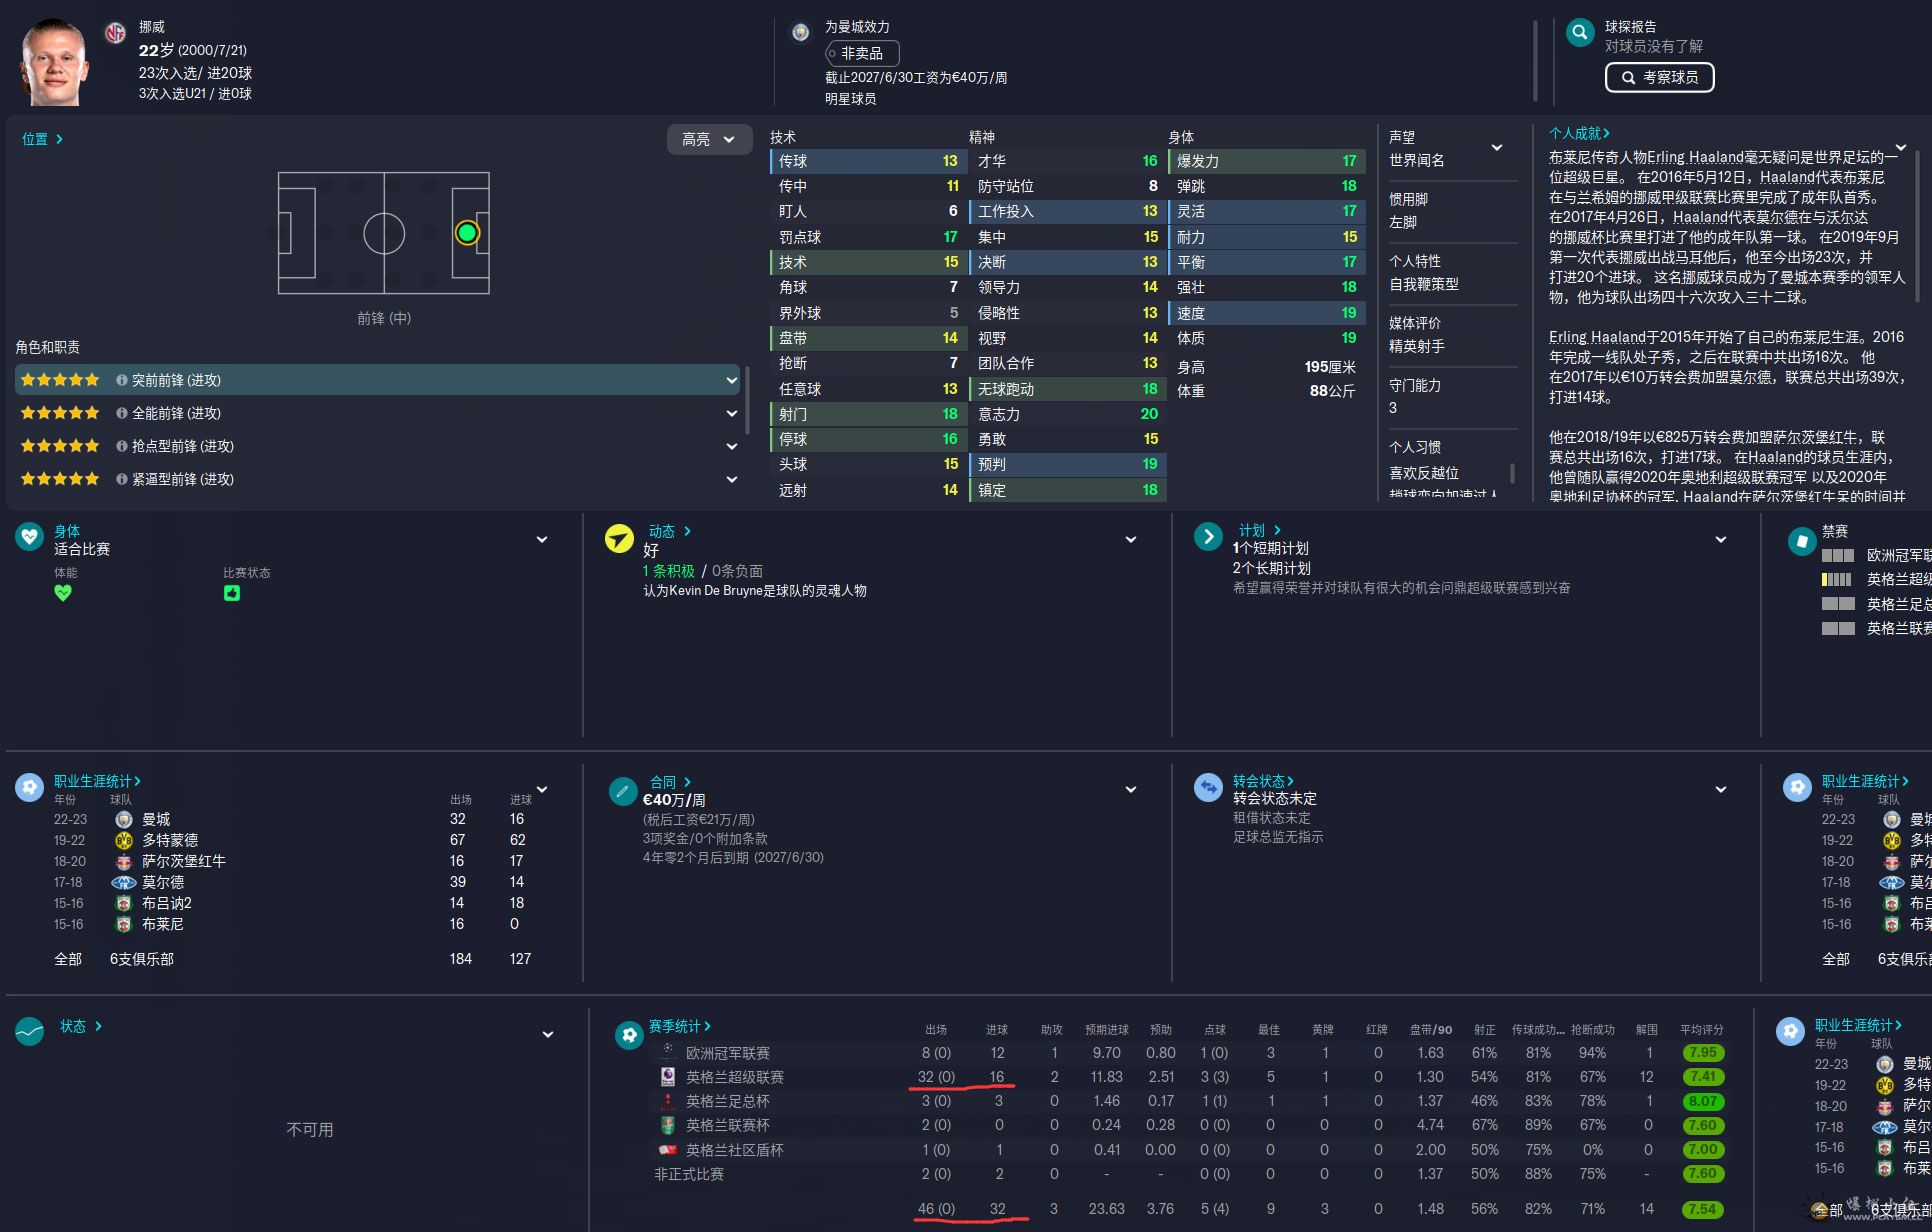
Task: Expand the 抢点型前锋 (进攻) role row
Action: tap(732, 446)
